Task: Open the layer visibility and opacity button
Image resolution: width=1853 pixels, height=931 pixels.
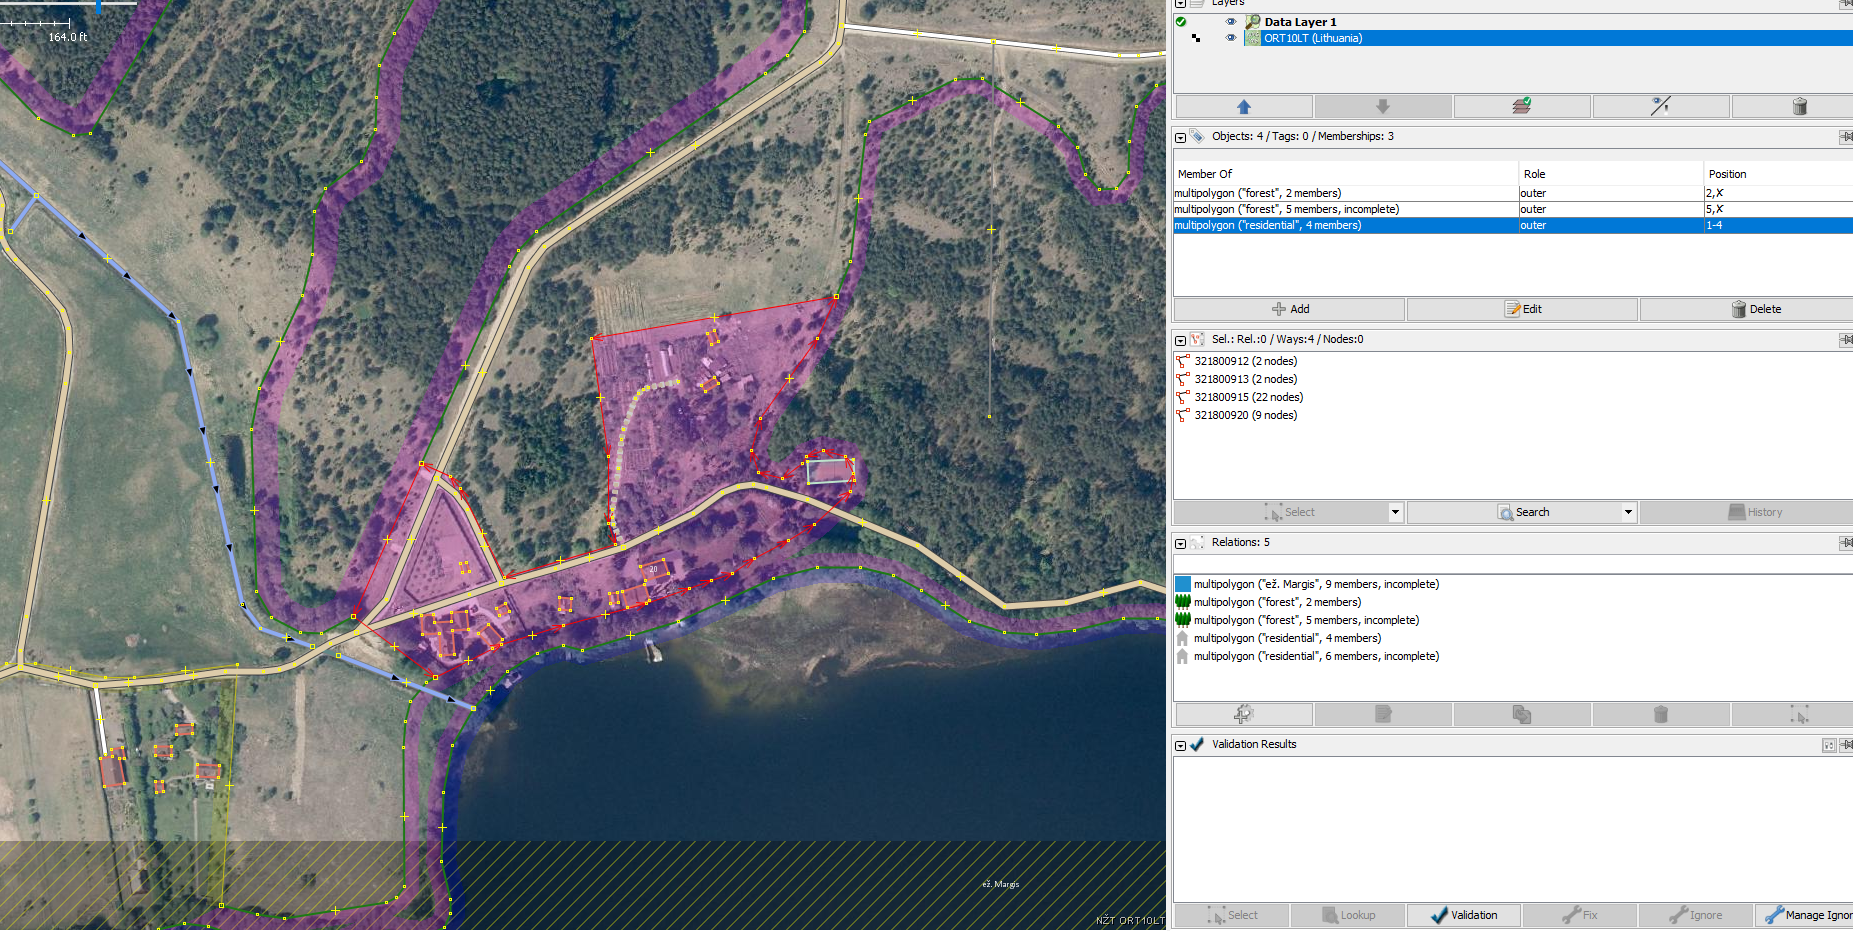Action: [x=1660, y=106]
